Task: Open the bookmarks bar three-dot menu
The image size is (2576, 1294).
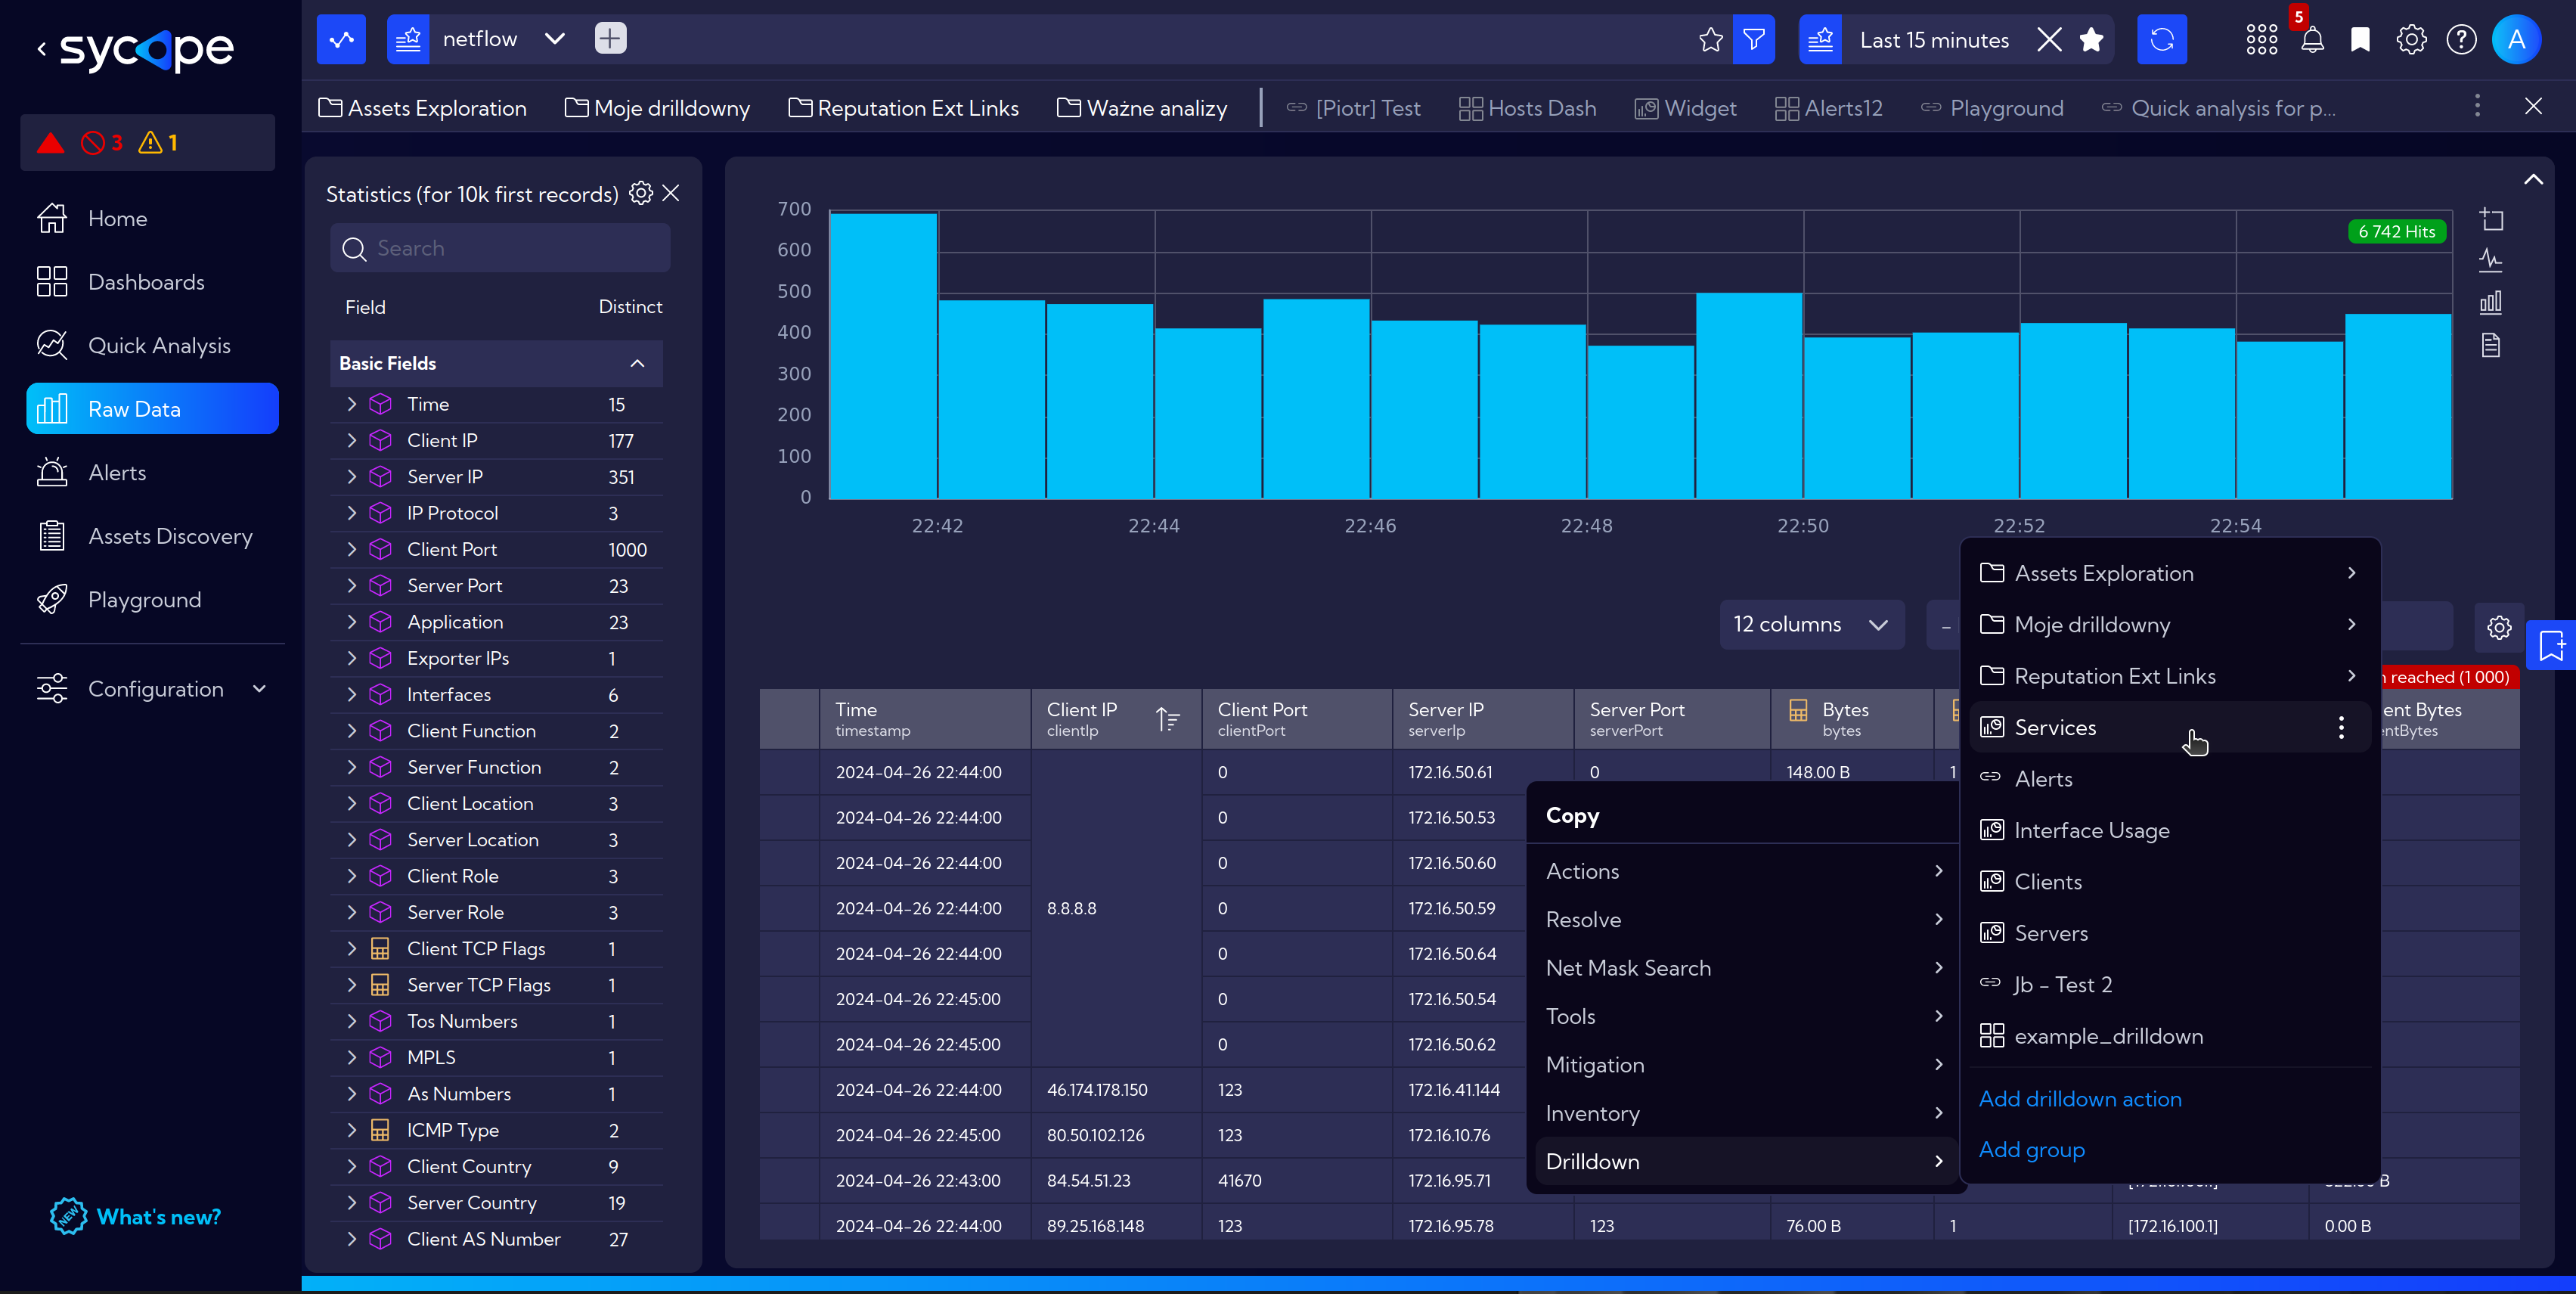Action: [x=2477, y=106]
